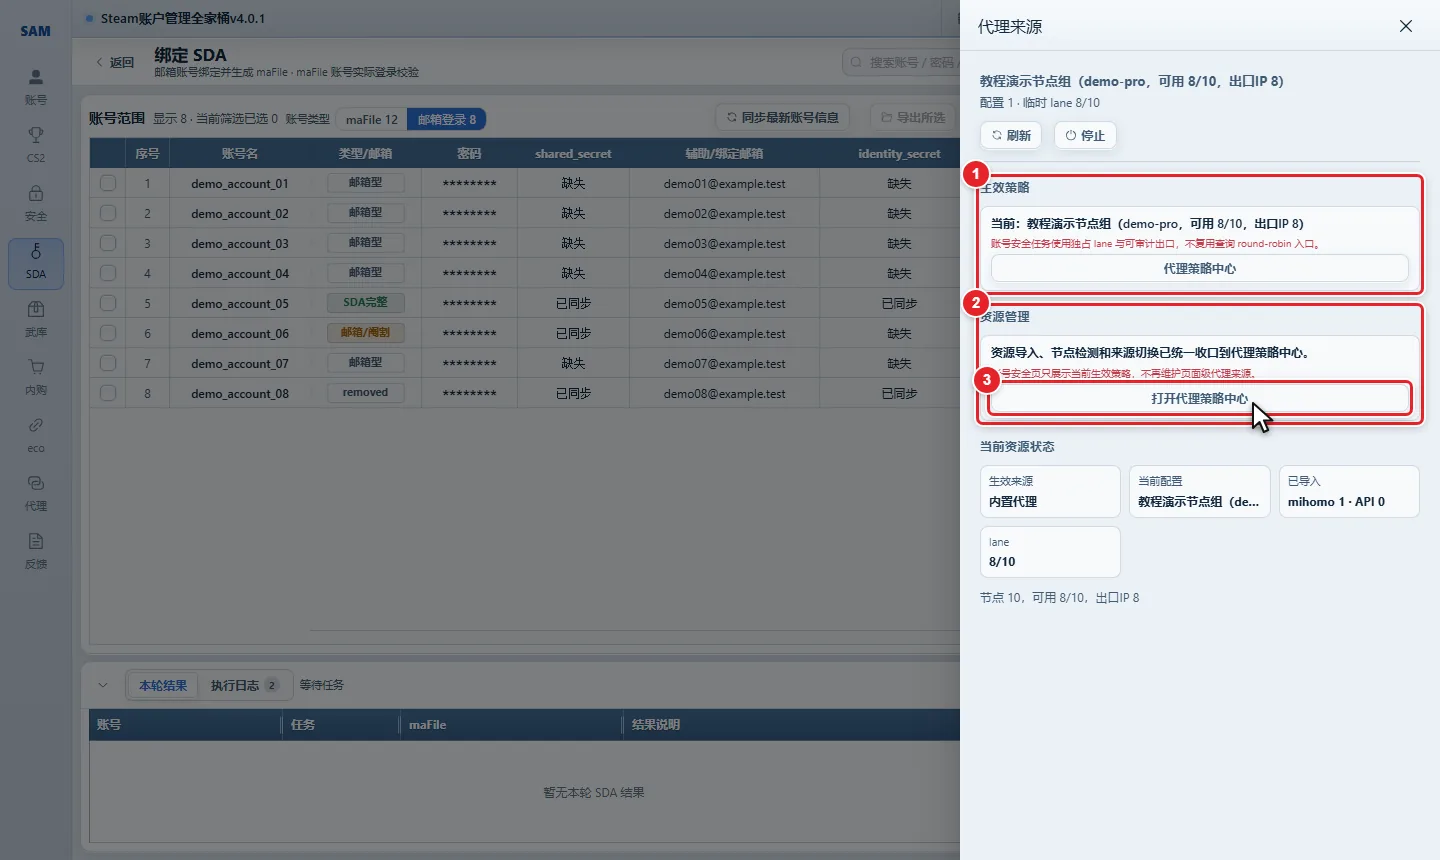The width and height of the screenshot is (1440, 860).
Task: Enable the checkbox for demo_account_08
Action: tap(108, 393)
